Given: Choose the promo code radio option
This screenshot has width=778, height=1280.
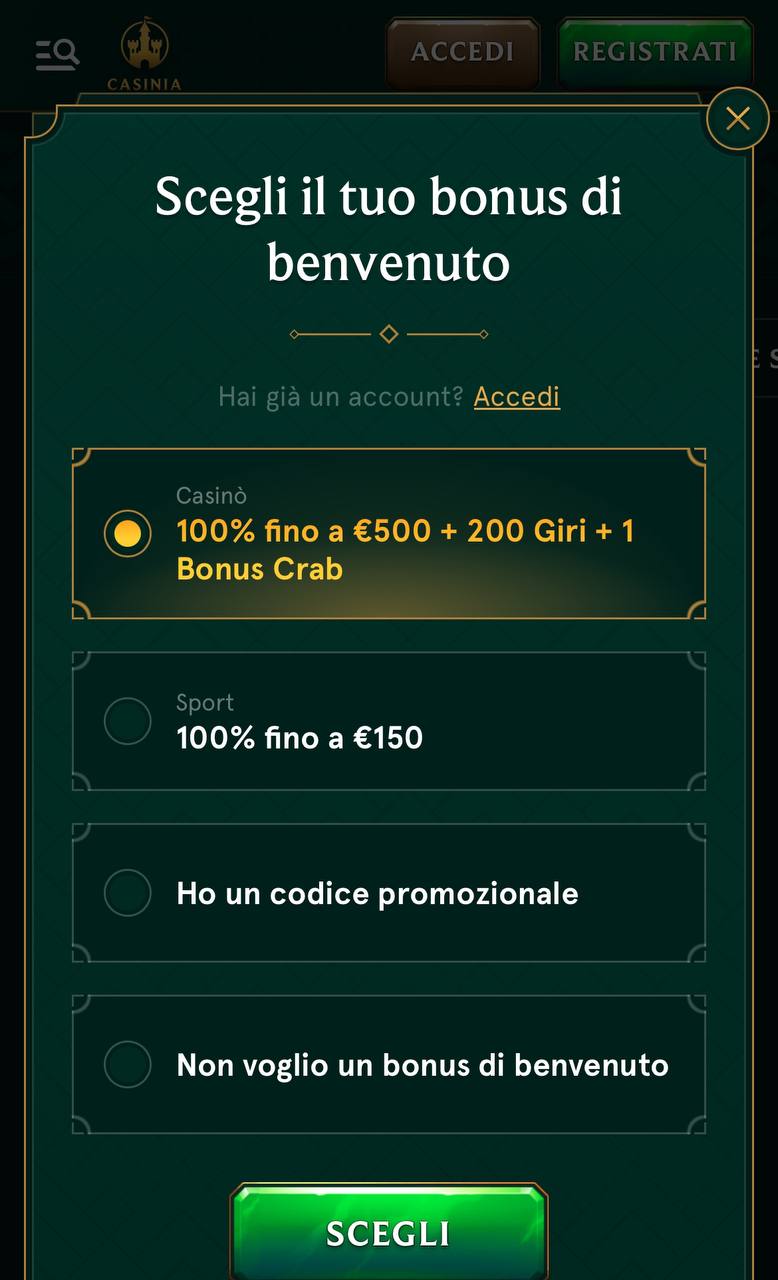Looking at the screenshot, I should 128,893.
